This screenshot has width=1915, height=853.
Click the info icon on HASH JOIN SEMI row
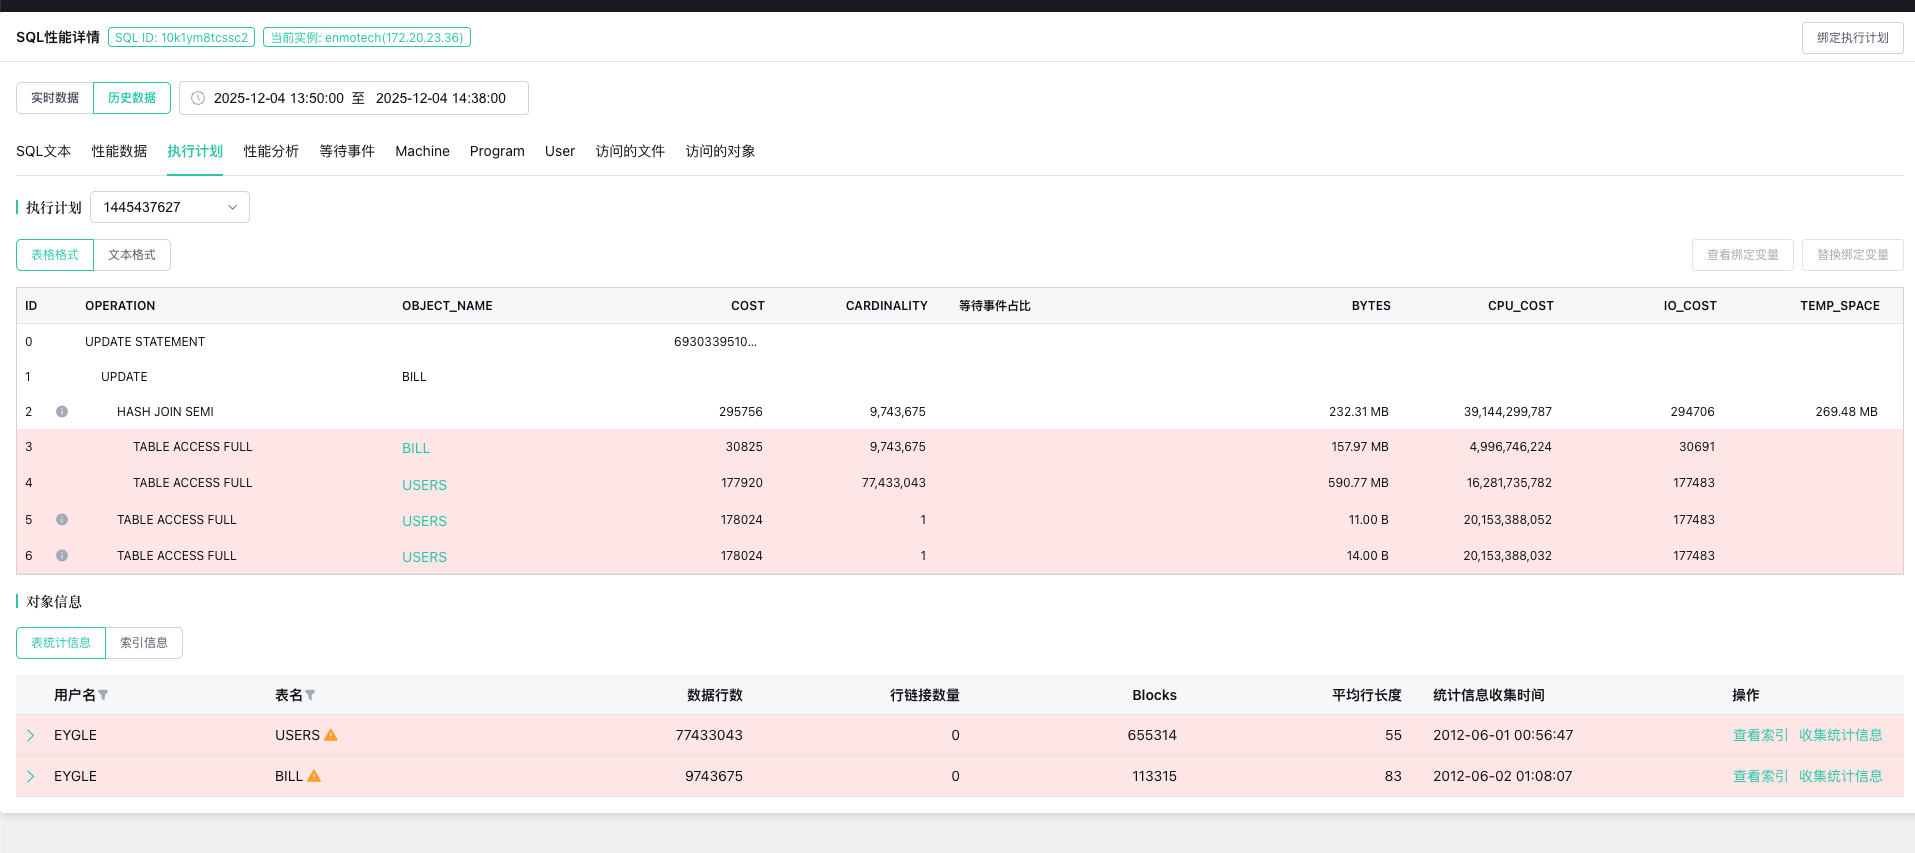point(62,412)
